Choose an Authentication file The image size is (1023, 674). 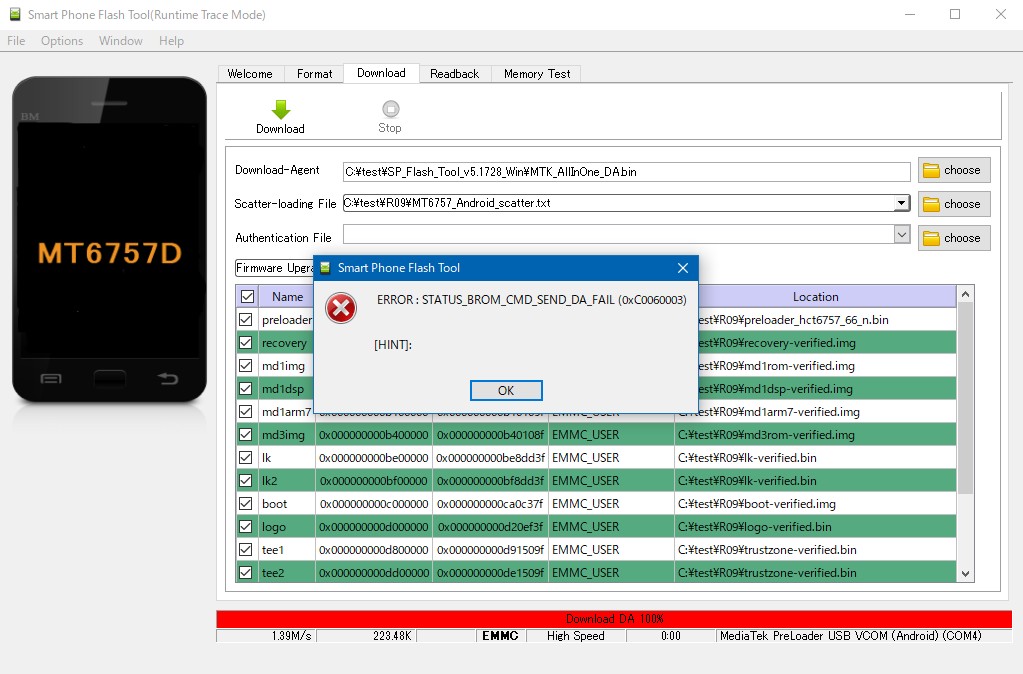tap(954, 238)
